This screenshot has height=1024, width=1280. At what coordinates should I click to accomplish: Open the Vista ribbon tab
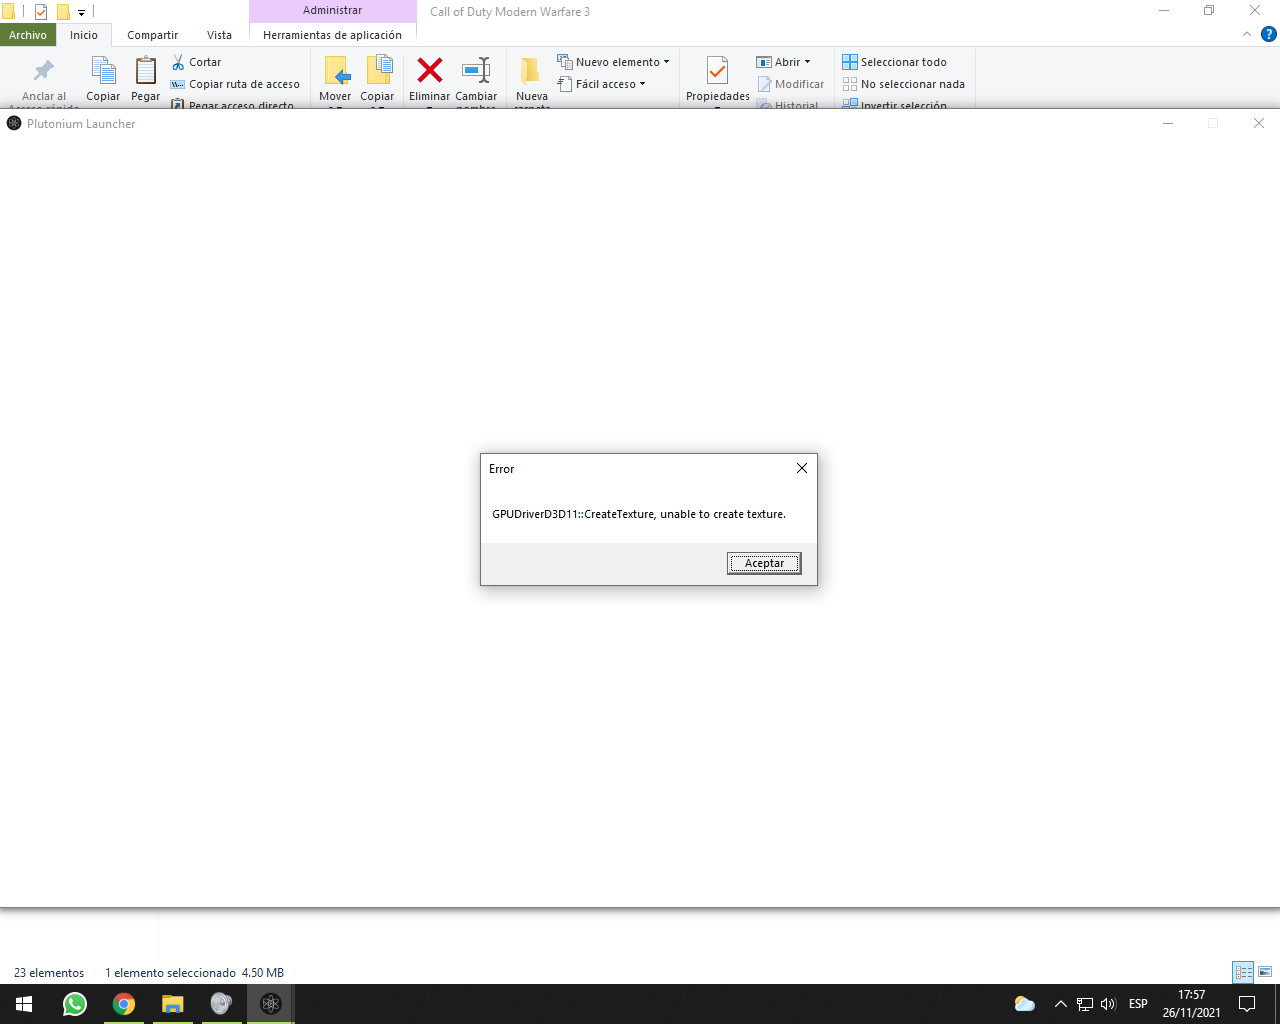[x=219, y=35]
